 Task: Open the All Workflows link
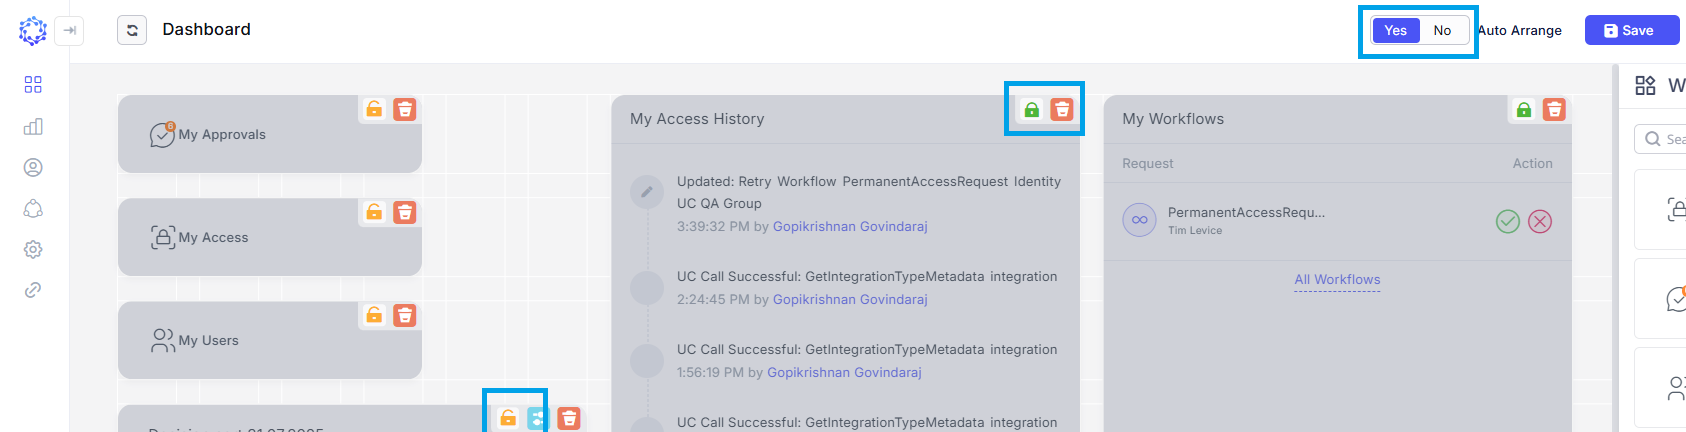pyautogui.click(x=1337, y=280)
